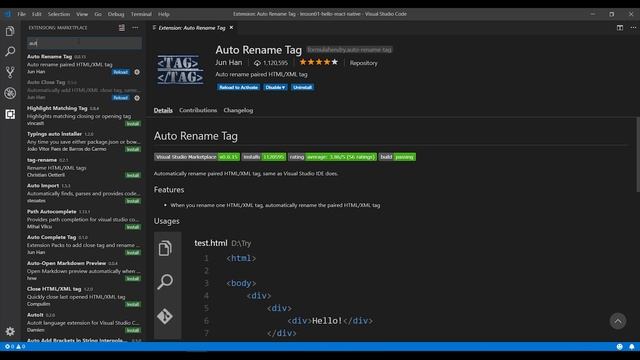This screenshot has width=640, height=360.
Task: Close the Extension: Auto Rename Tag tab
Action: pos(231,28)
